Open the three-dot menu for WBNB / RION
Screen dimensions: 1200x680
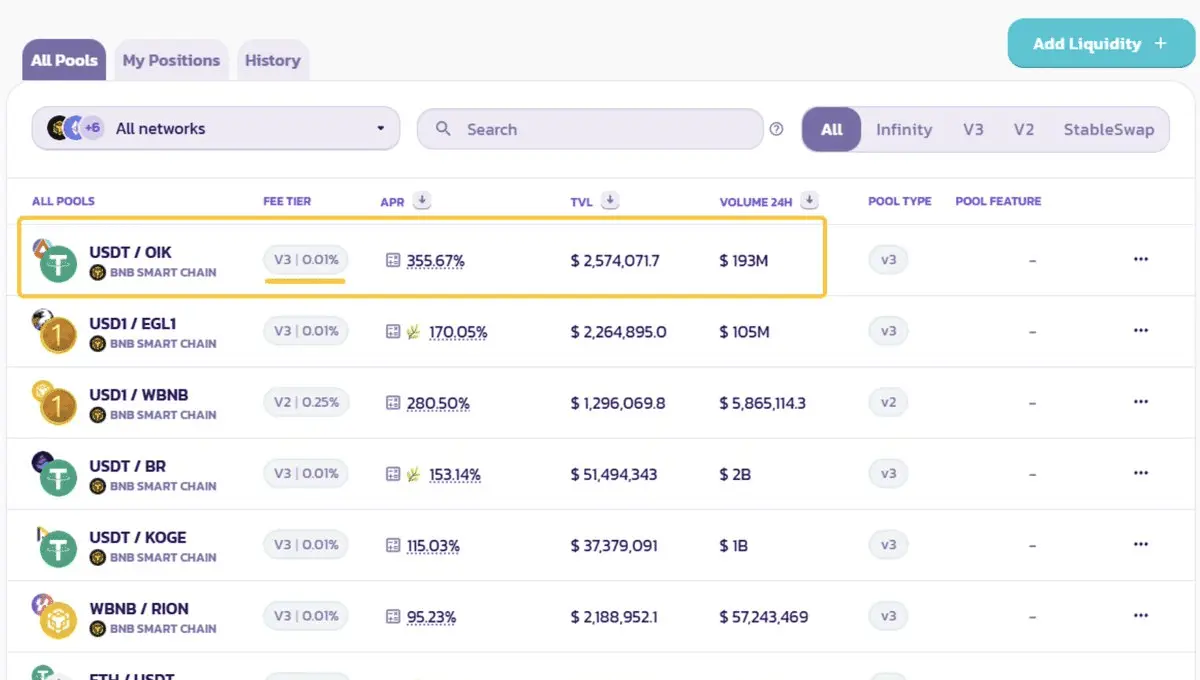point(1141,616)
